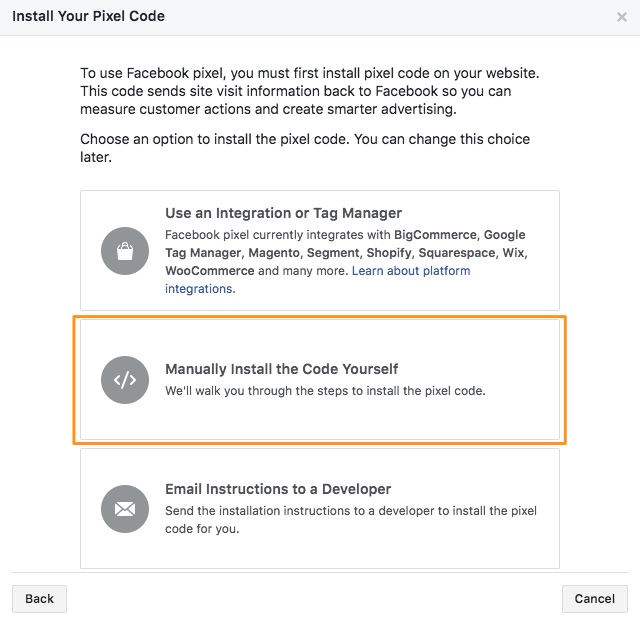Click the We'll walk you through text
The height and width of the screenshot is (619, 640).
coord(325,391)
